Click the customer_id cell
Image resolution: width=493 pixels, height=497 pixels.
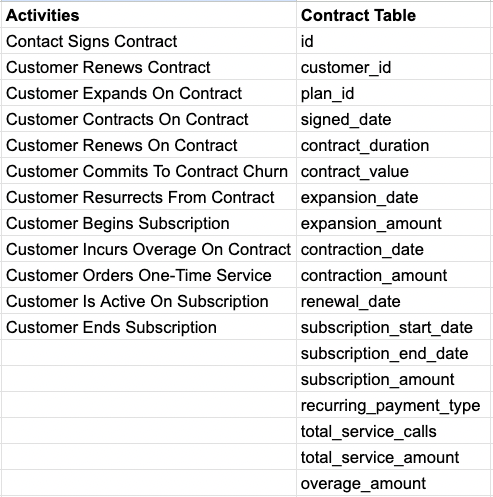(x=393, y=67)
